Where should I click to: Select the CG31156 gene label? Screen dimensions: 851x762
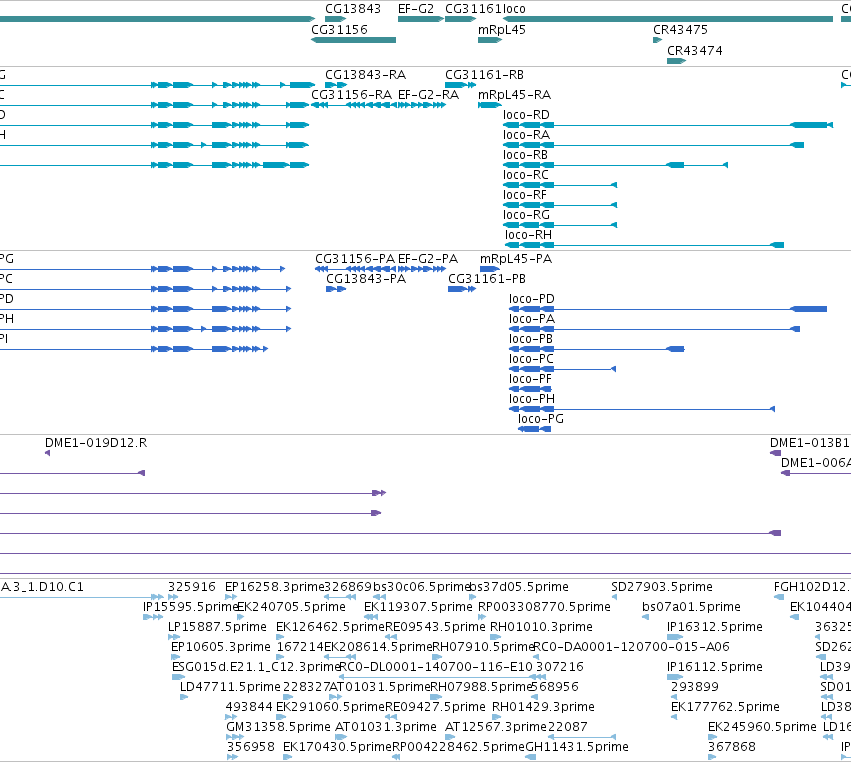339,29
